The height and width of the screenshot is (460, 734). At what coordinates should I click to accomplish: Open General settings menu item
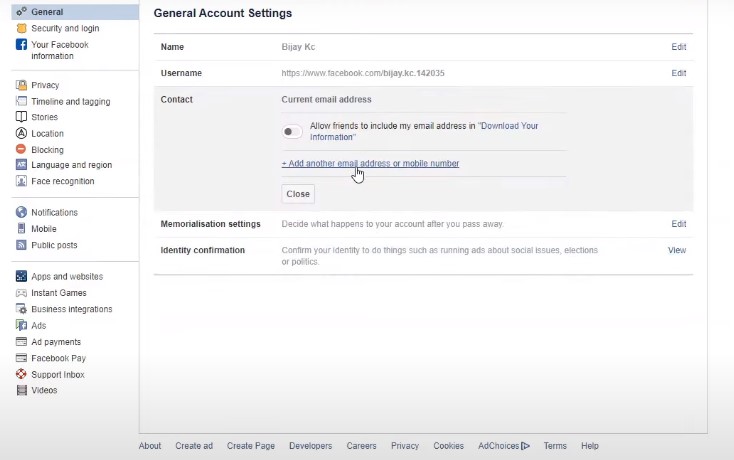pos(75,12)
